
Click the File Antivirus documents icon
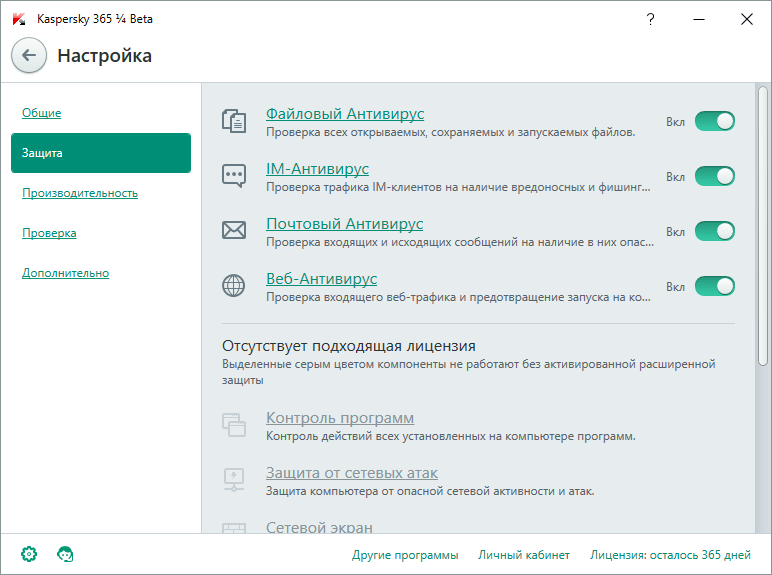[233, 122]
